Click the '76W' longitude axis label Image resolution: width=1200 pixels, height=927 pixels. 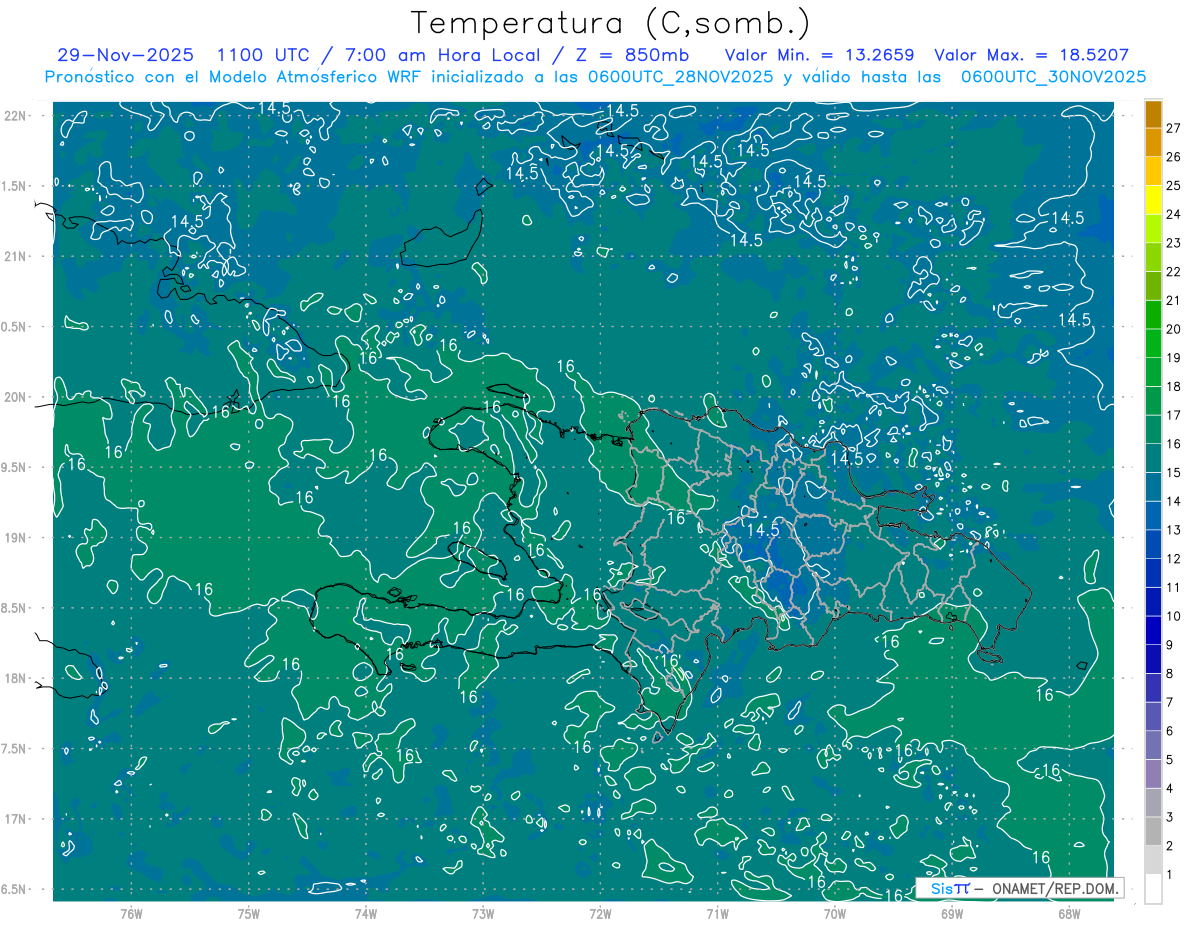131,913
